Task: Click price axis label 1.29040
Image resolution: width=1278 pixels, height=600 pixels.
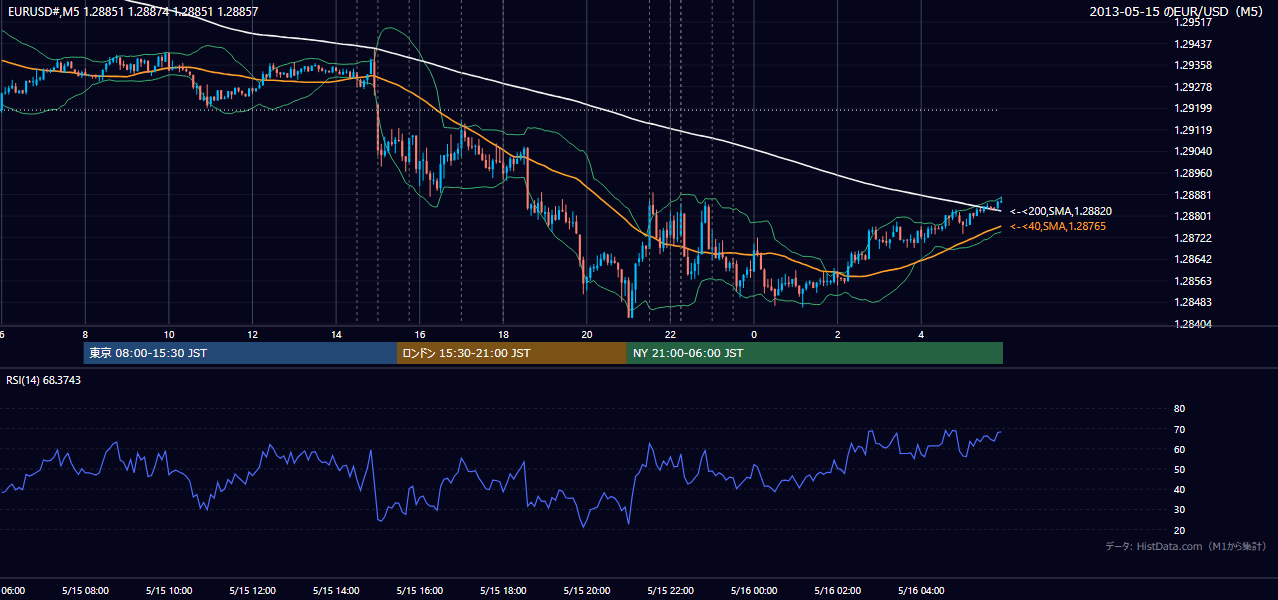Action: [1193, 152]
